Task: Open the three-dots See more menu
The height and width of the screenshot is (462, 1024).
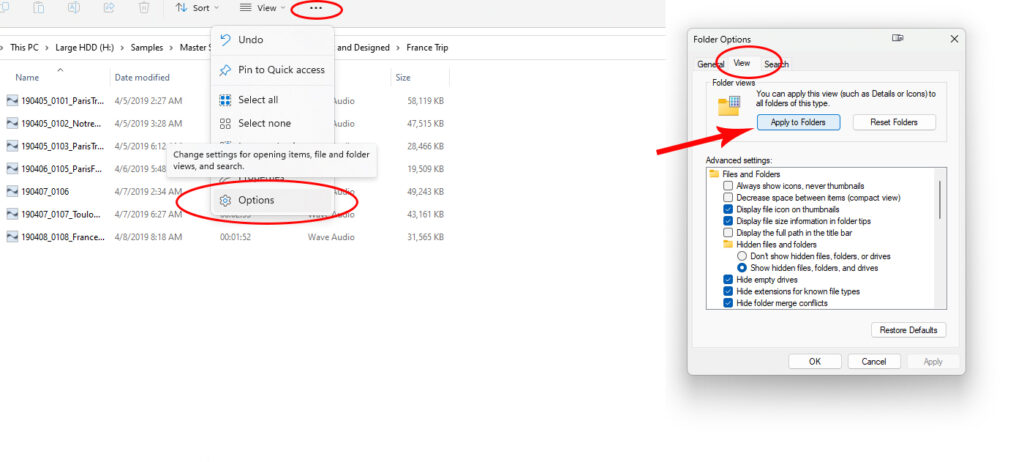Action: (x=316, y=8)
